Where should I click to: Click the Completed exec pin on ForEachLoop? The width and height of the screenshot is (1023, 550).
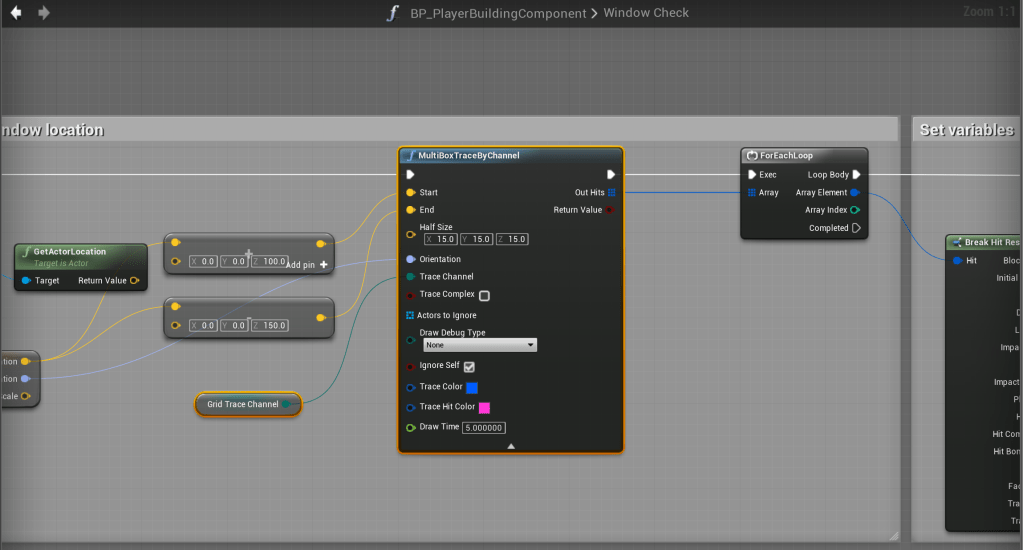click(856, 228)
